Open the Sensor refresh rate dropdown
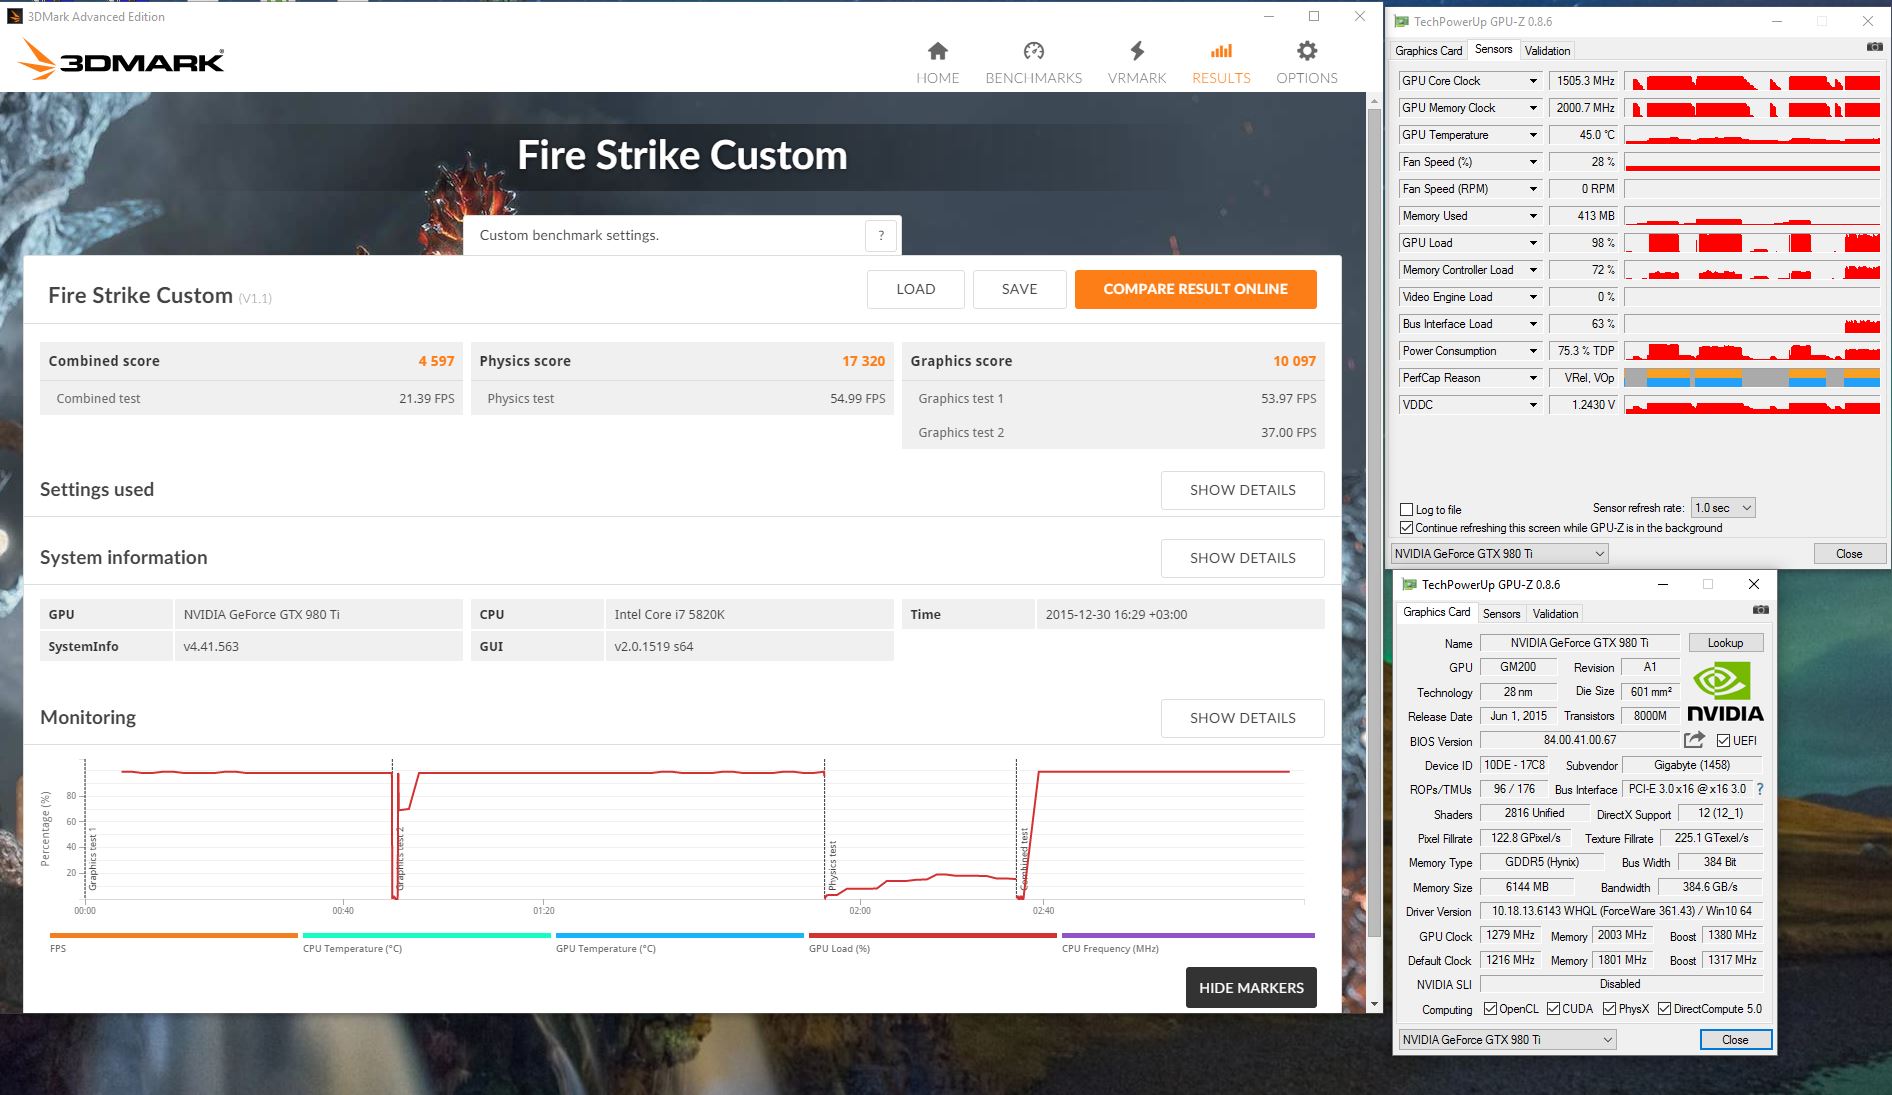This screenshot has width=1892, height=1095. pos(1723,508)
